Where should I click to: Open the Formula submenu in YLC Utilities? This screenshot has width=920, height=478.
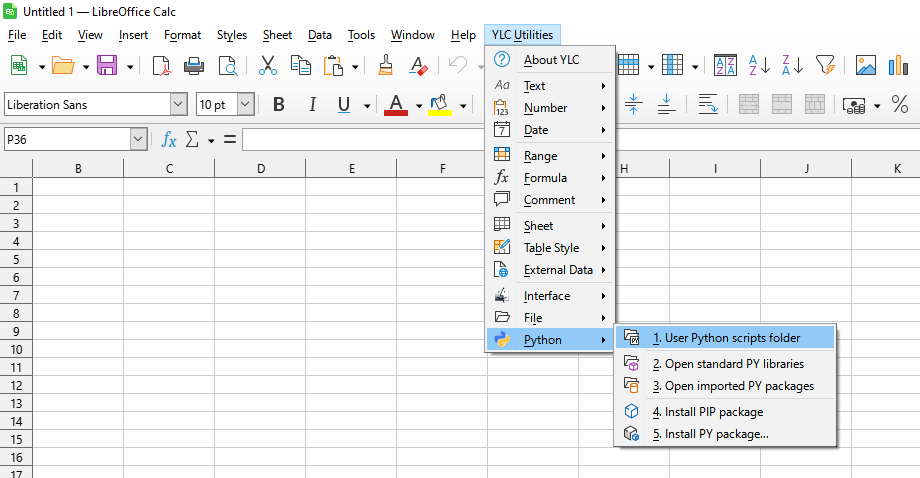pyautogui.click(x=545, y=178)
